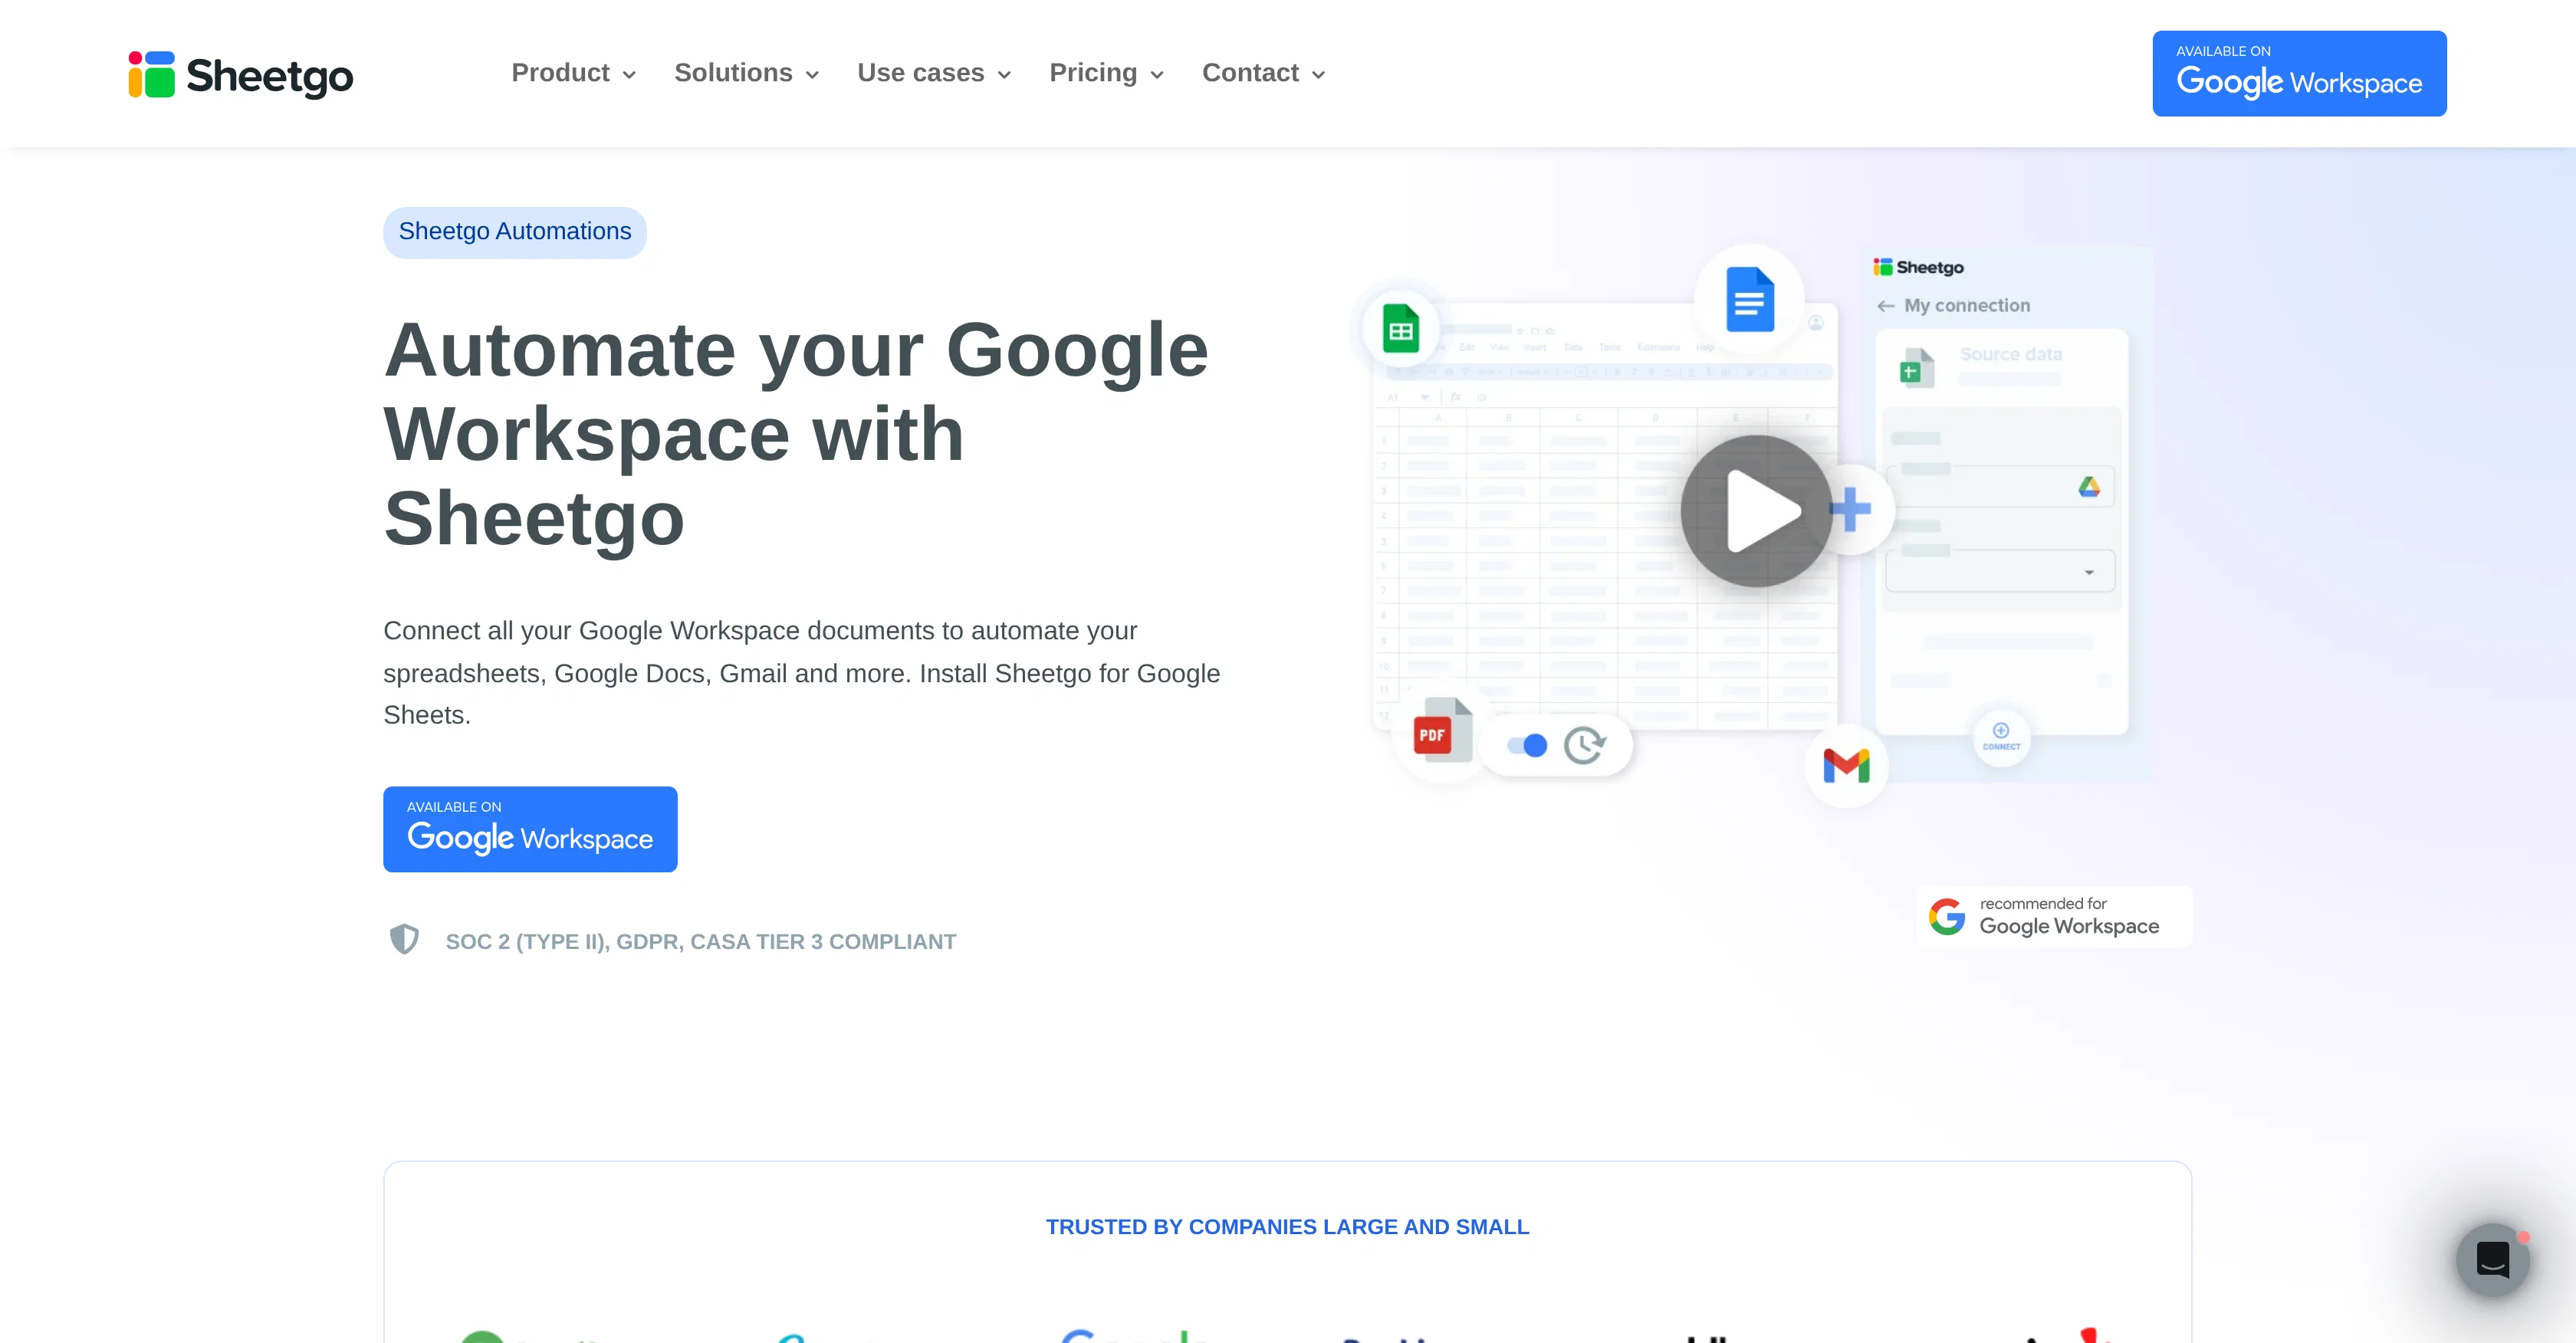
Task: Click the Google G logo on badge
Action: click(1947, 916)
